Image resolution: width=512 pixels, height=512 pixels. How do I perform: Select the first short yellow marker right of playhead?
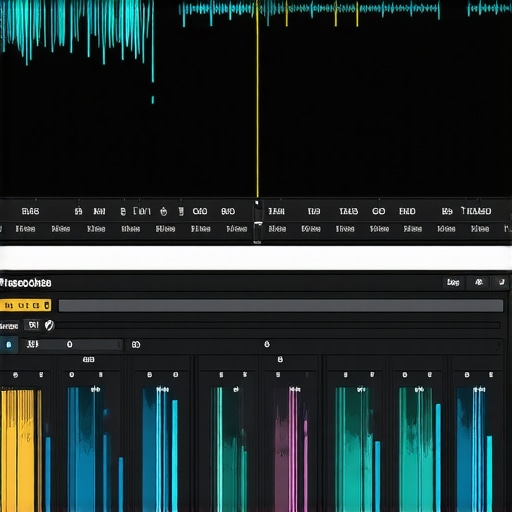click(286, 16)
